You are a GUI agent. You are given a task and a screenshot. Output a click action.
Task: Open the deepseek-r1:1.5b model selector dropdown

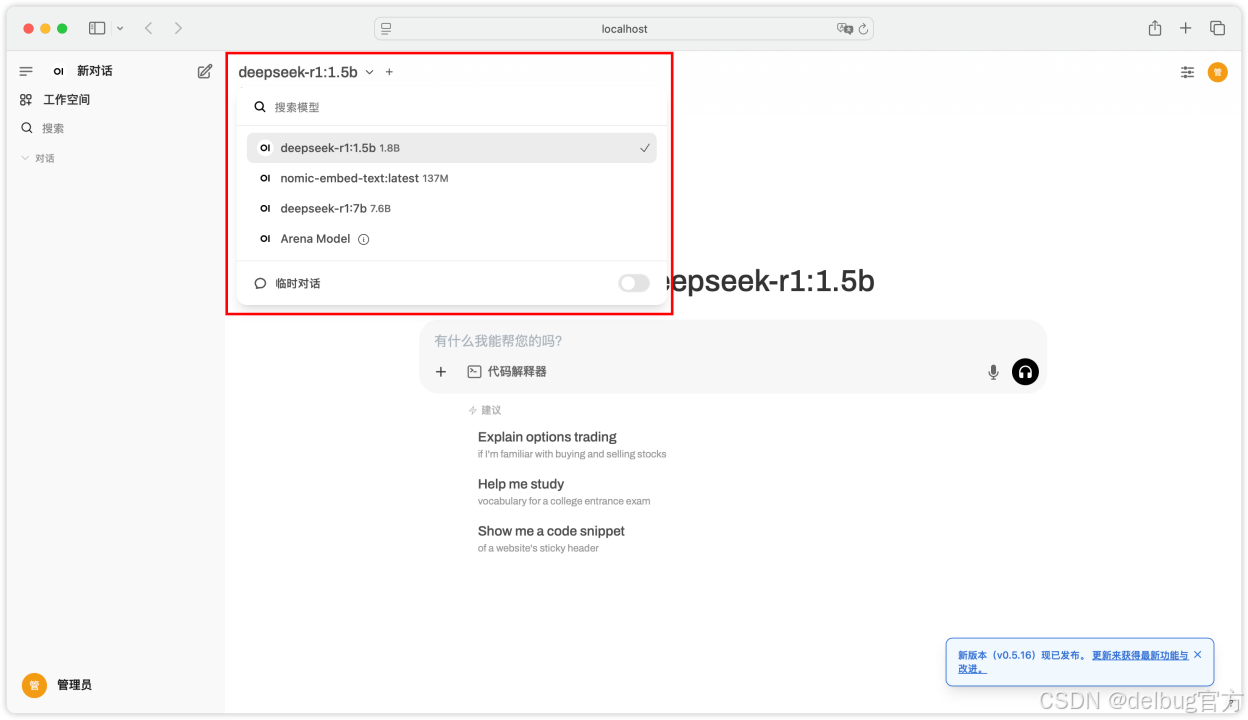[305, 72]
